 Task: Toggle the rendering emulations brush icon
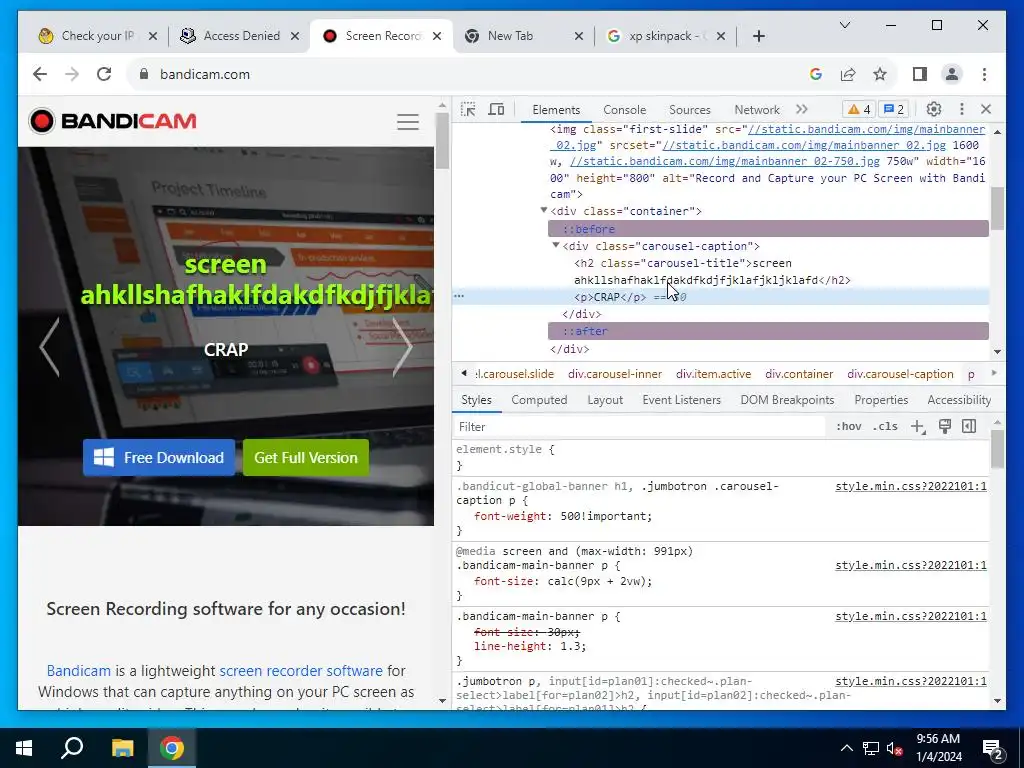(944, 426)
